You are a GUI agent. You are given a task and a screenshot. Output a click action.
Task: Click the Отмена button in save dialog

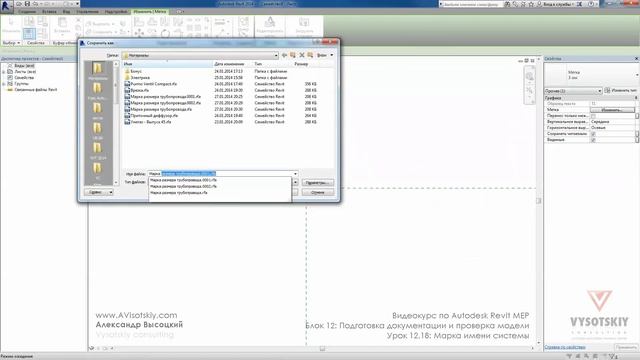[x=318, y=192]
